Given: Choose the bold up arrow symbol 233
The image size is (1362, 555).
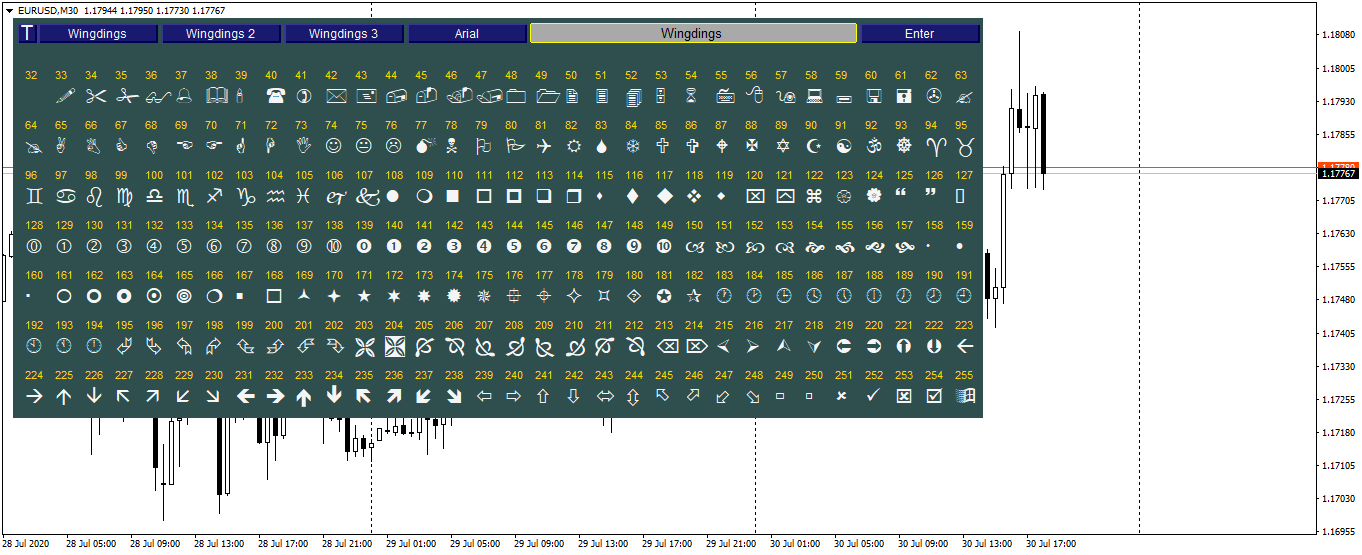Looking at the screenshot, I should point(304,396).
